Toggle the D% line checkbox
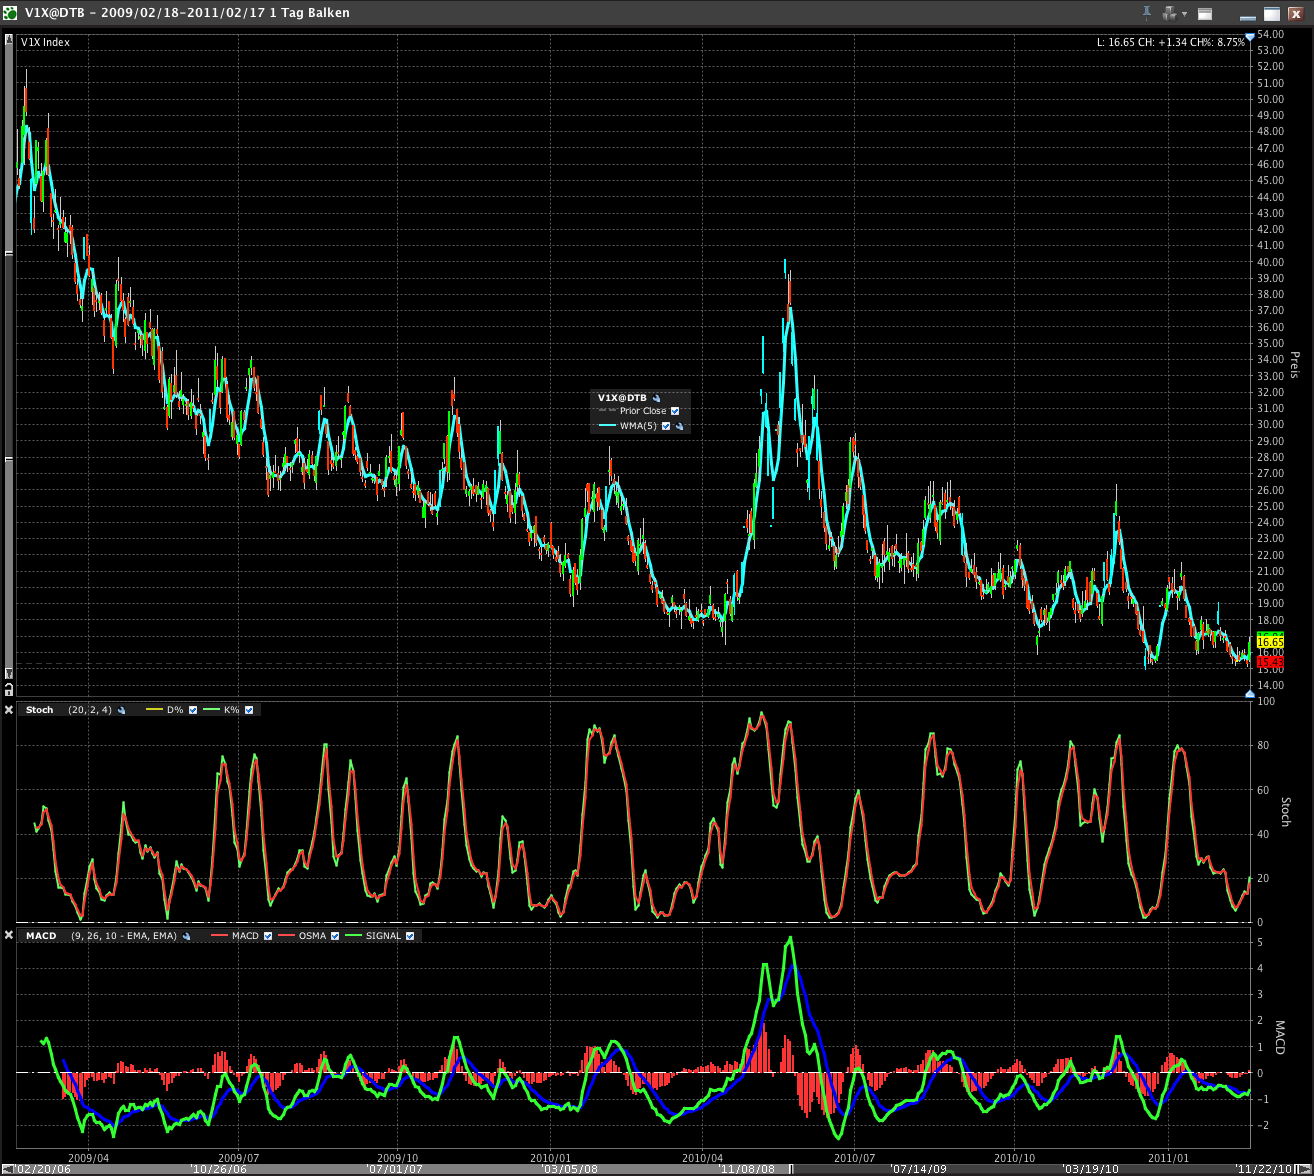This screenshot has height=1176, width=1314. pos(192,710)
